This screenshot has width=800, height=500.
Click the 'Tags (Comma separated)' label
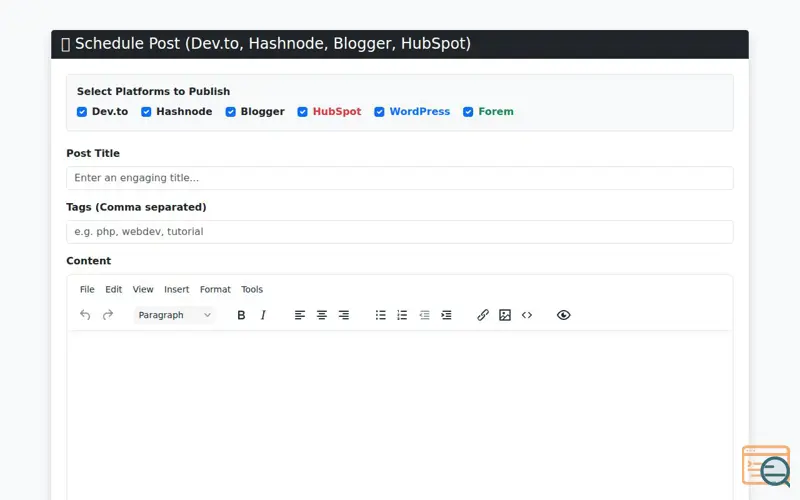[x=136, y=207]
